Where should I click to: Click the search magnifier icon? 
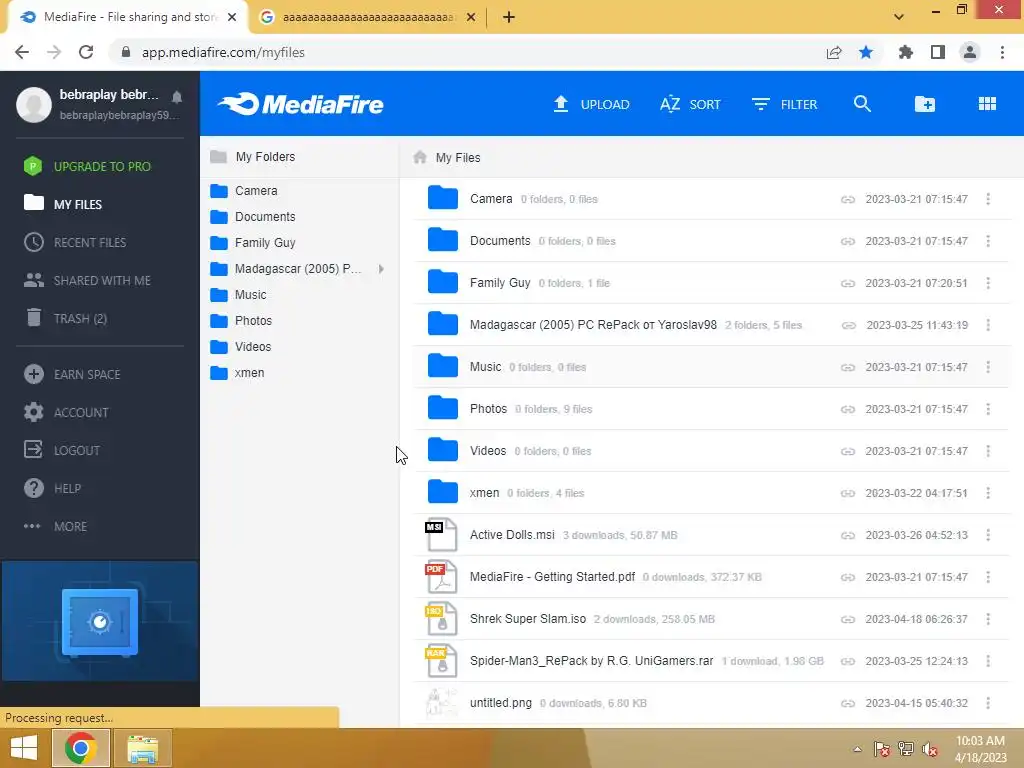862,103
